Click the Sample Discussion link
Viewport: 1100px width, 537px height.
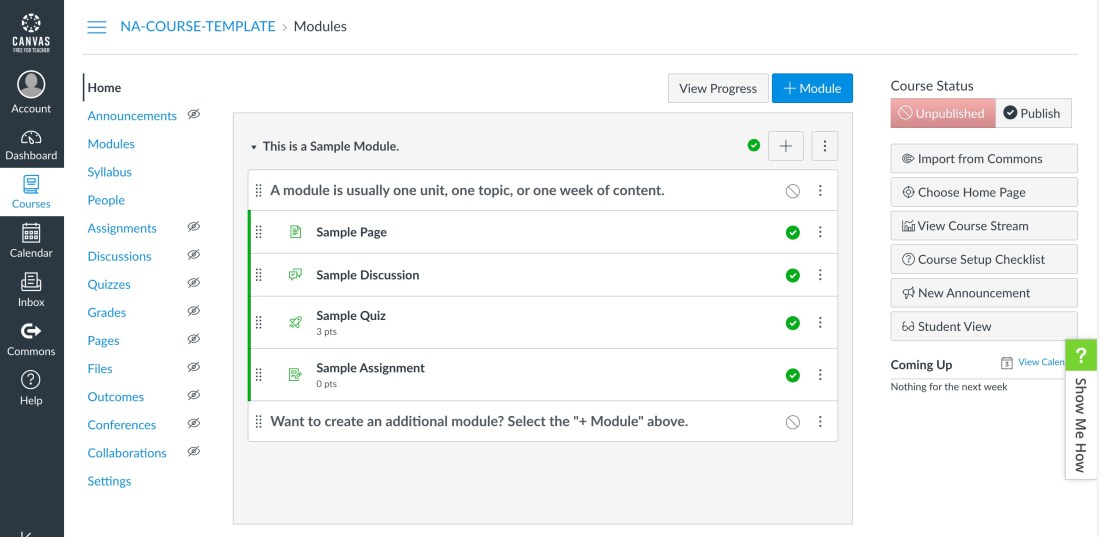click(367, 275)
